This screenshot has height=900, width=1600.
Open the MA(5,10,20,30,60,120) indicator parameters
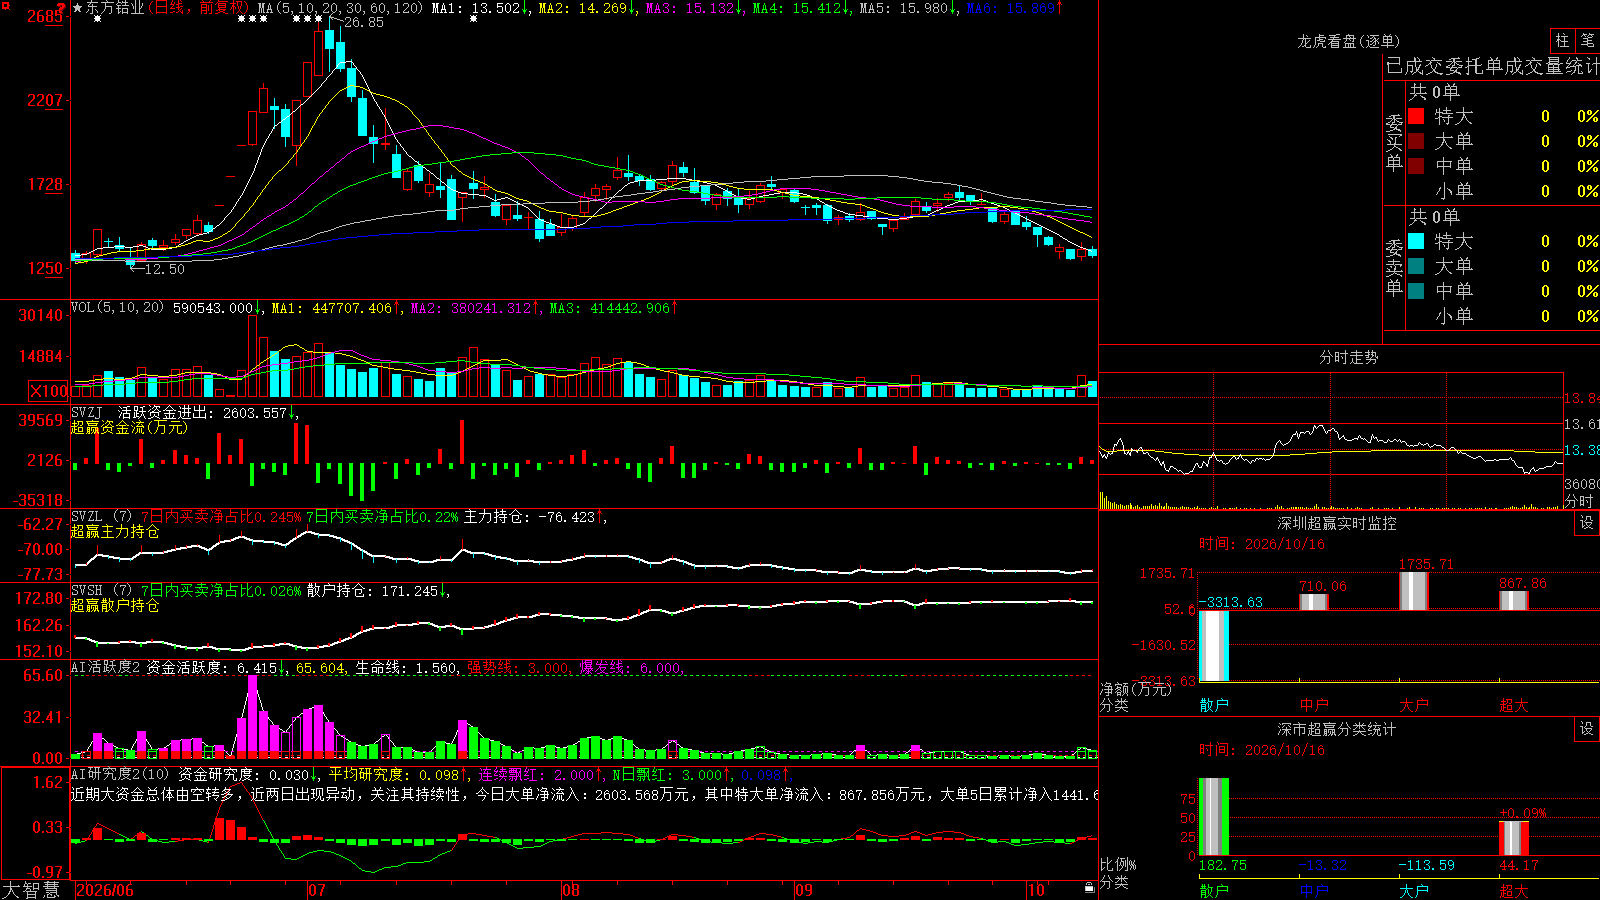pyautogui.click(x=341, y=8)
